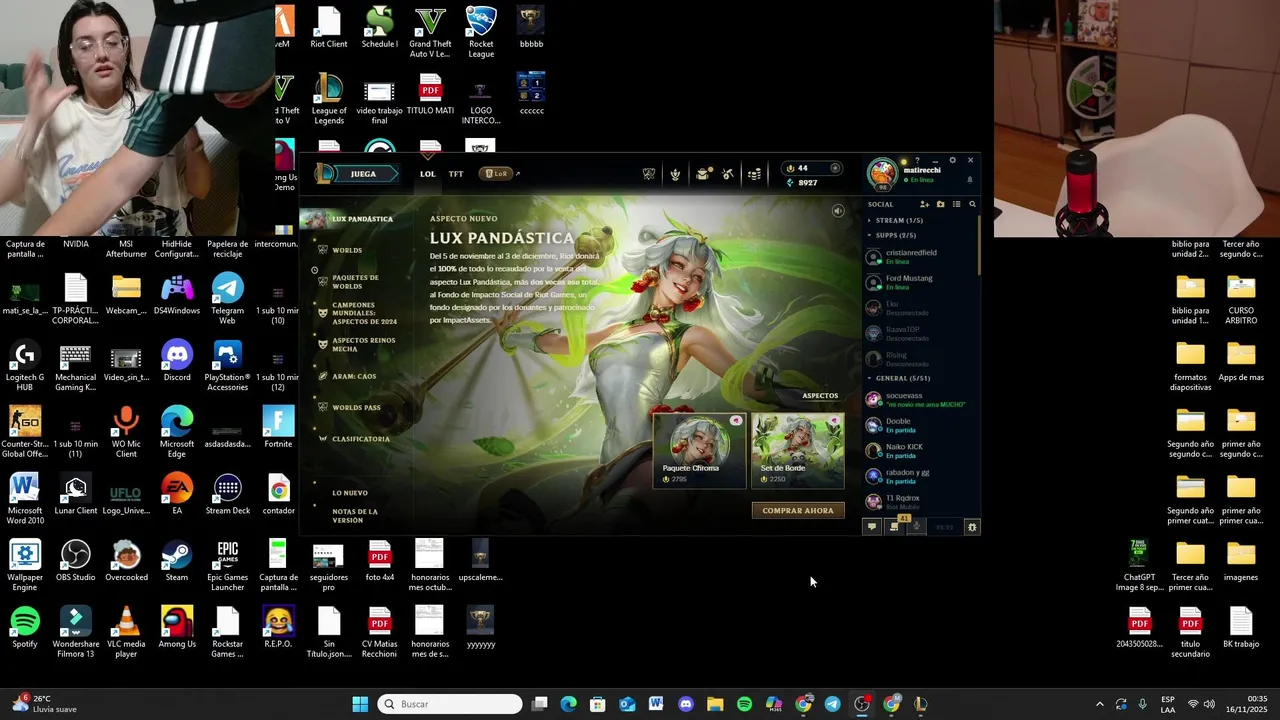Open the Fortnite desktop shortcut
The height and width of the screenshot is (720, 1280).
(278, 428)
